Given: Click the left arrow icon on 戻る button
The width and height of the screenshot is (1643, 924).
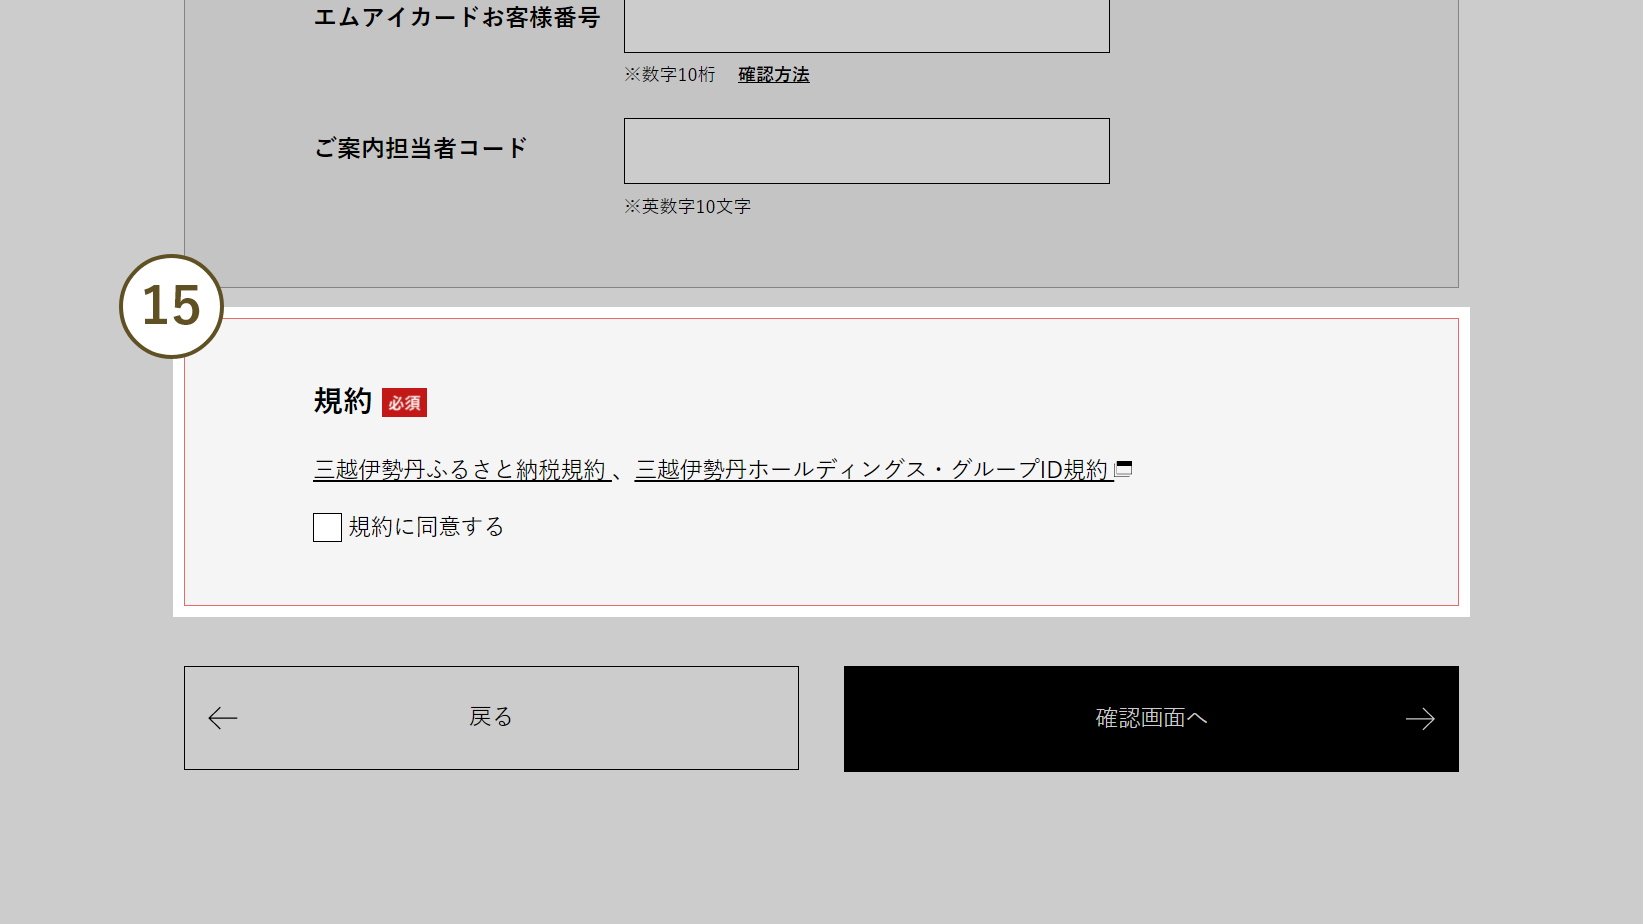Looking at the screenshot, I should [222, 718].
